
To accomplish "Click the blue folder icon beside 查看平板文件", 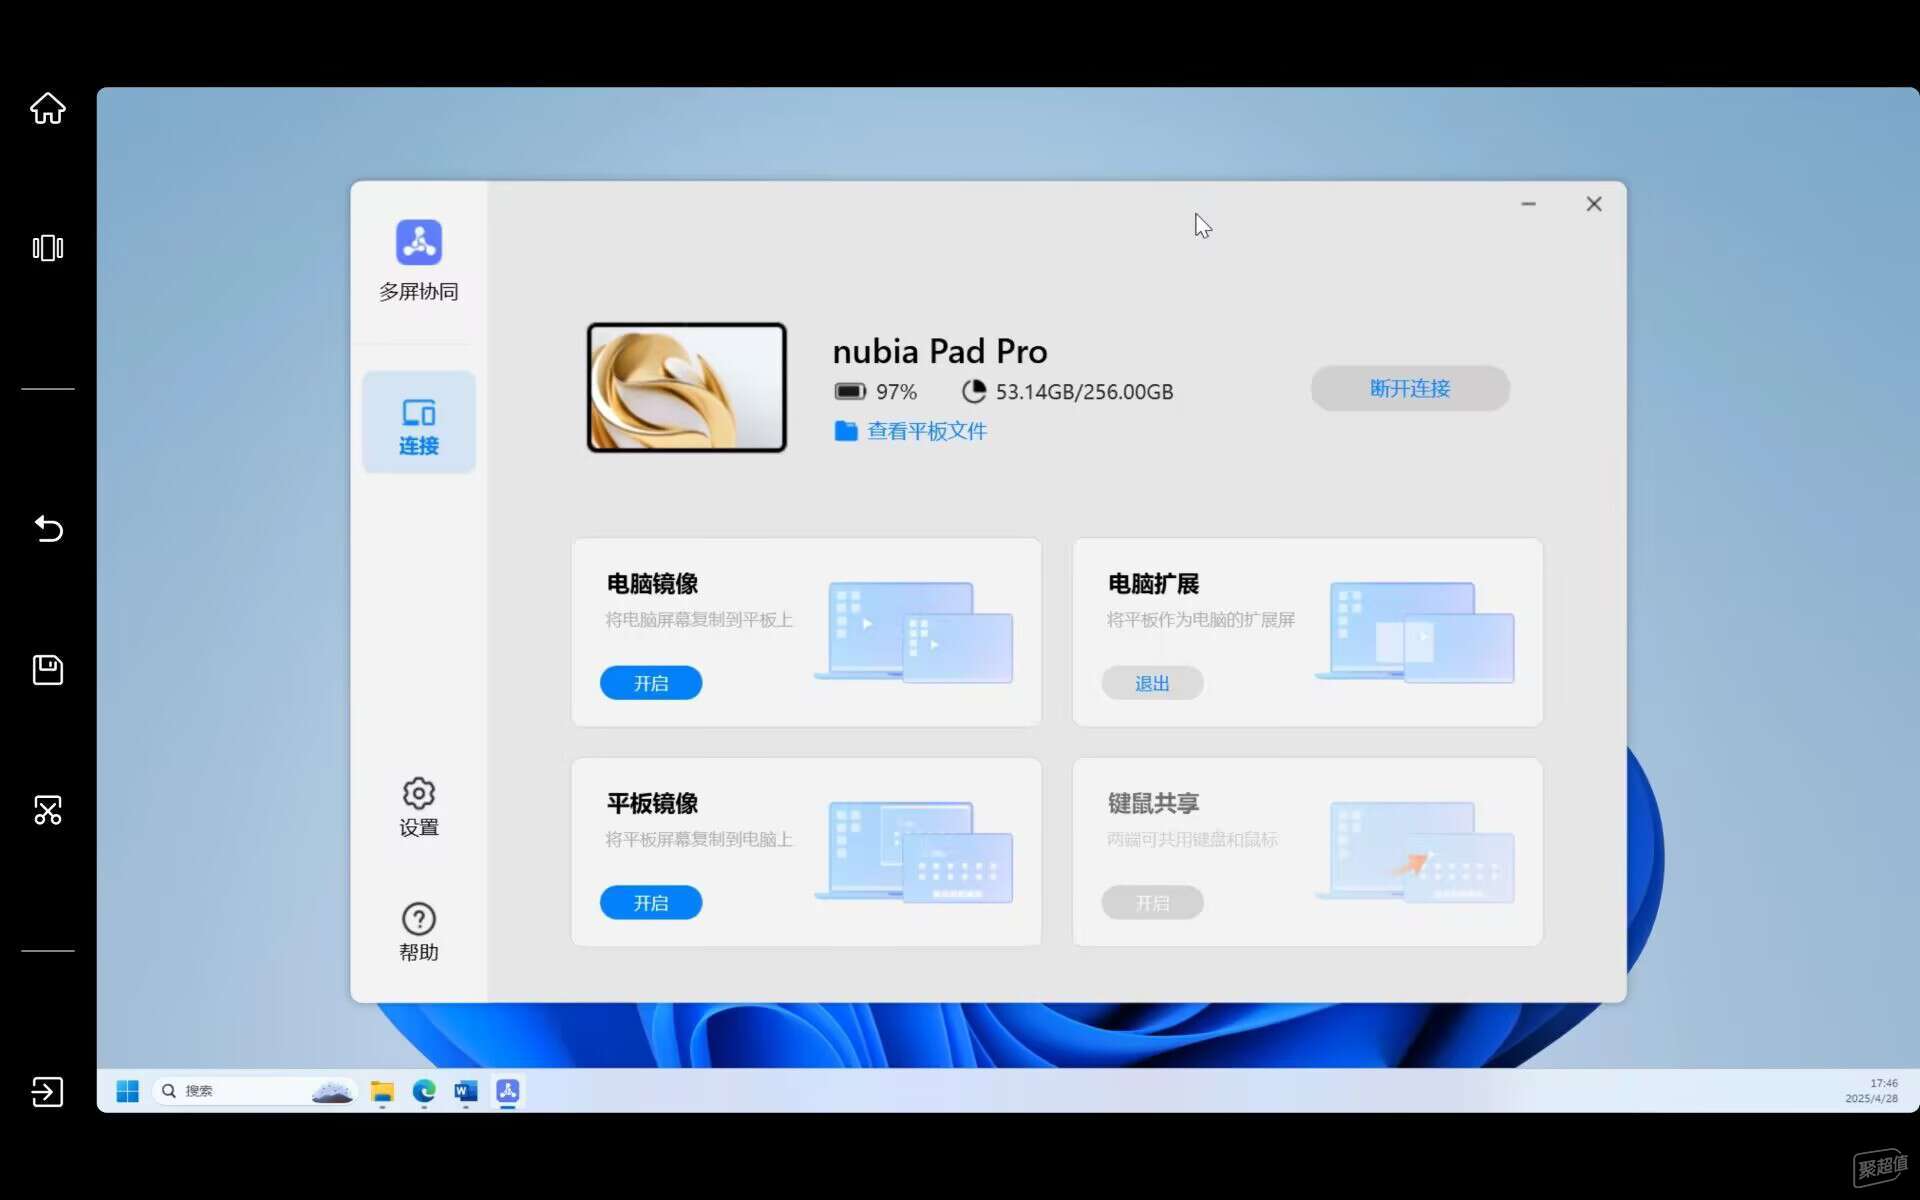I will pos(846,431).
